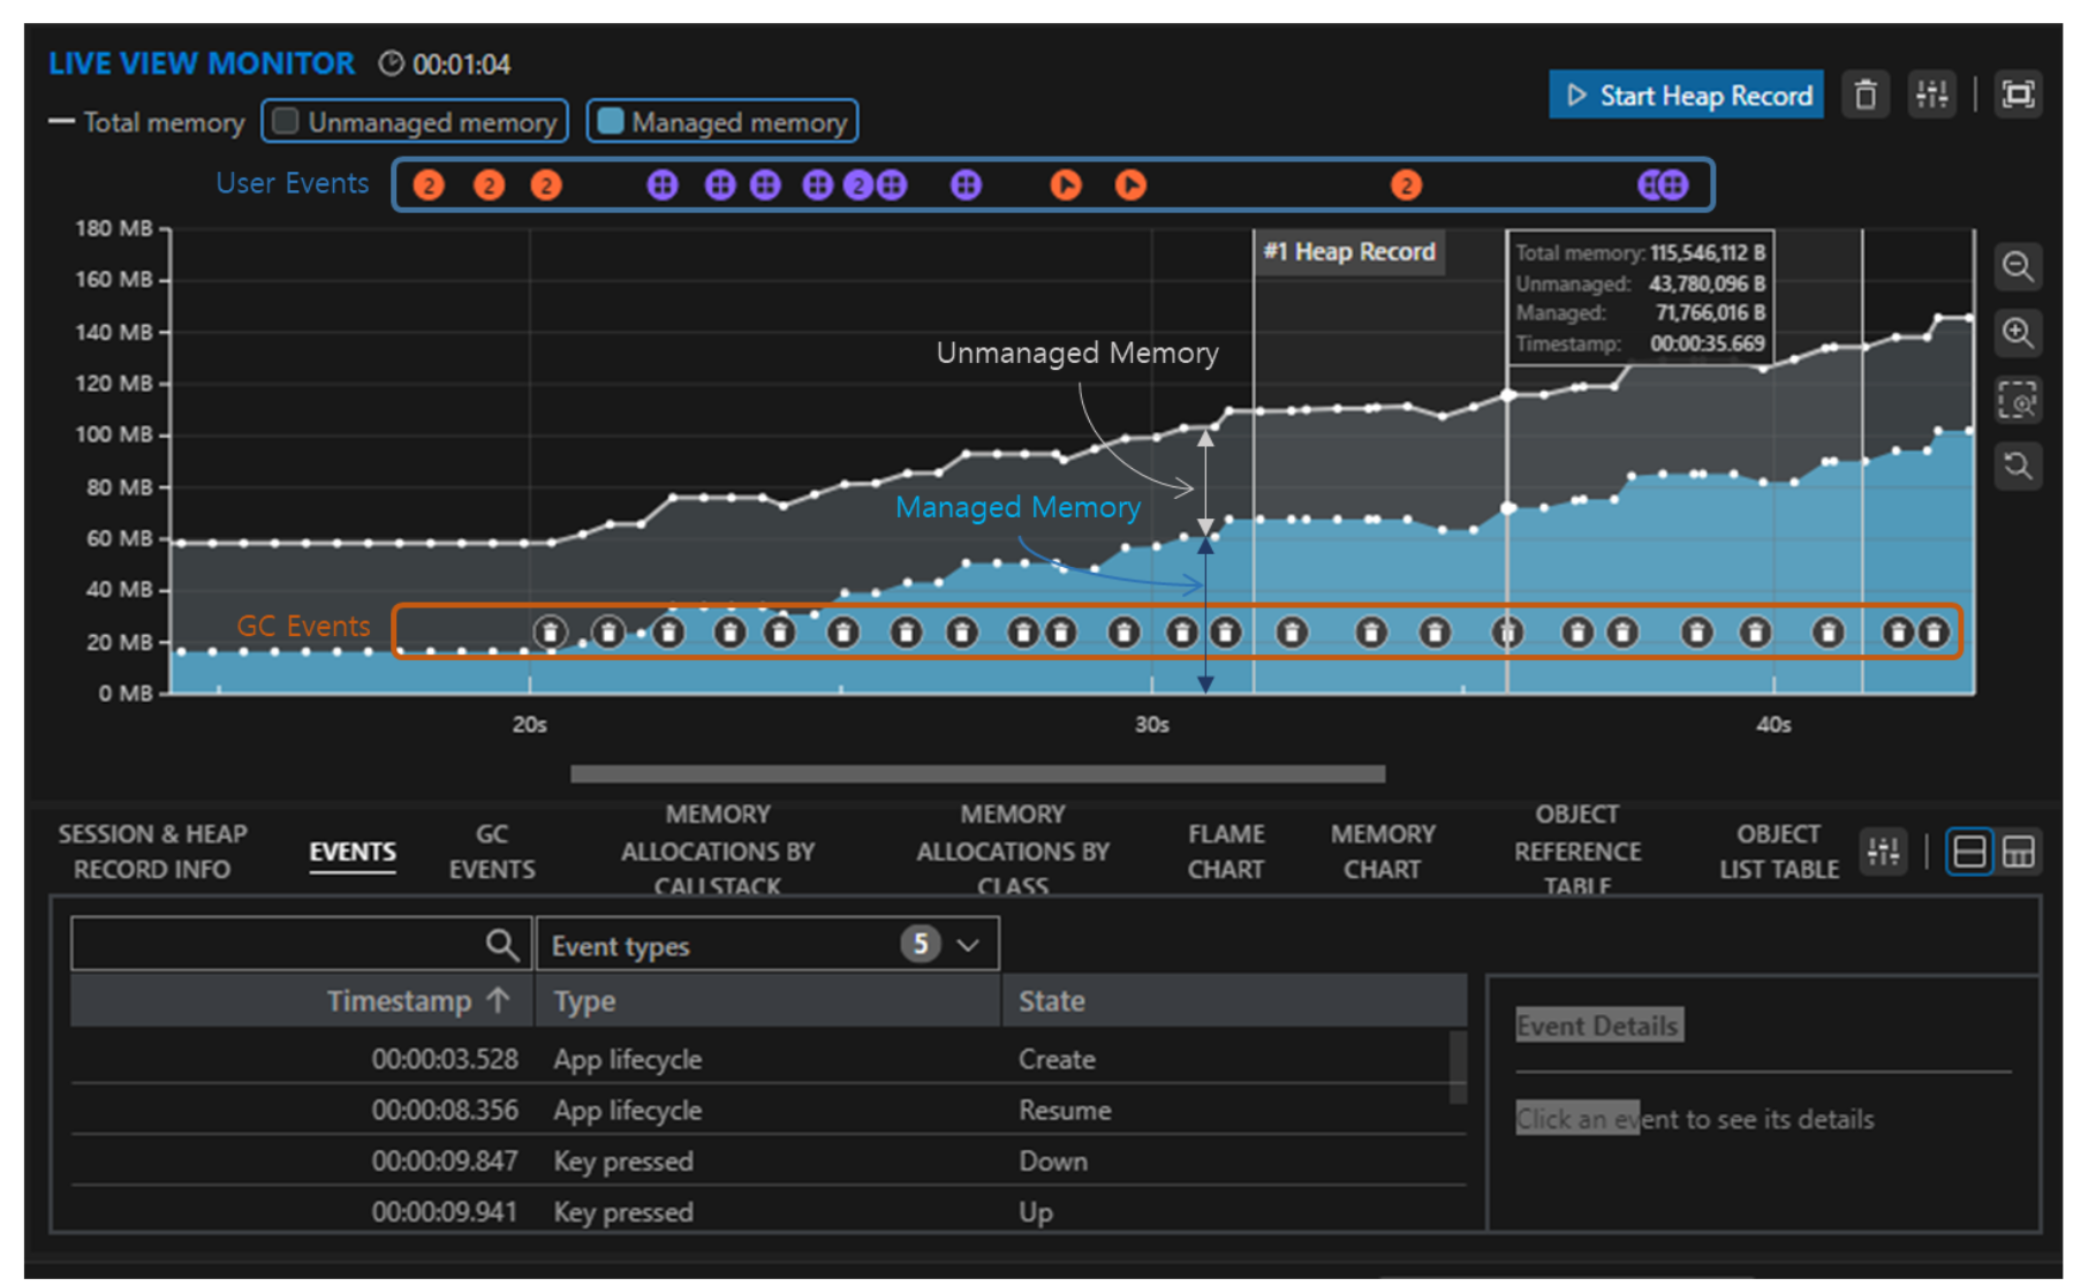Click Start Heap Record button
Image resolution: width=2096 pixels, height=1286 pixels.
pyautogui.click(x=1686, y=95)
